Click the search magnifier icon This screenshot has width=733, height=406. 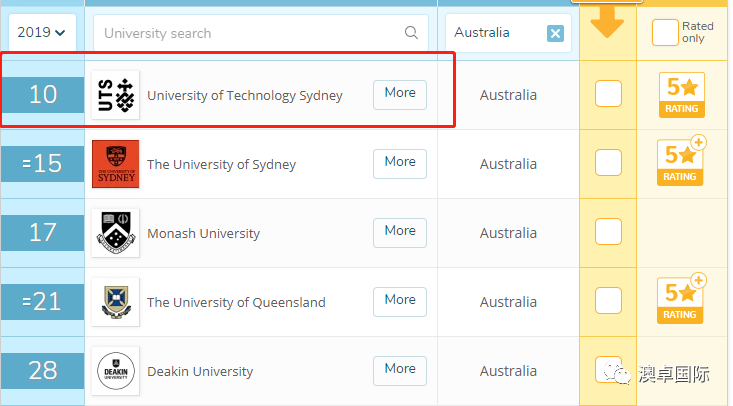pyautogui.click(x=411, y=33)
